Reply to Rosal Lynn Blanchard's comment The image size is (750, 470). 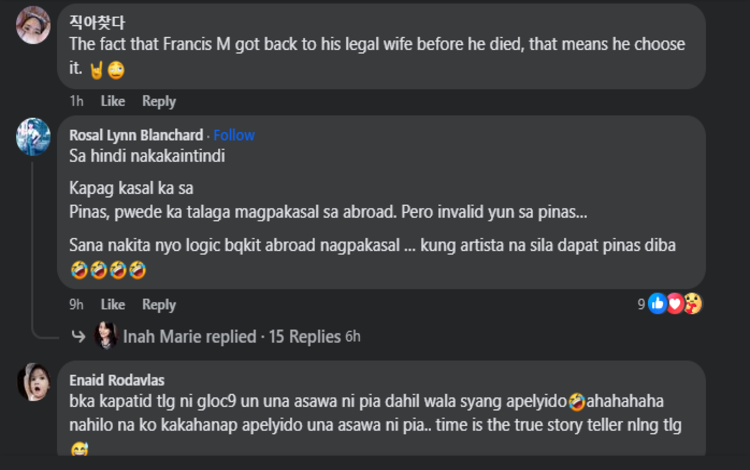pos(158,304)
